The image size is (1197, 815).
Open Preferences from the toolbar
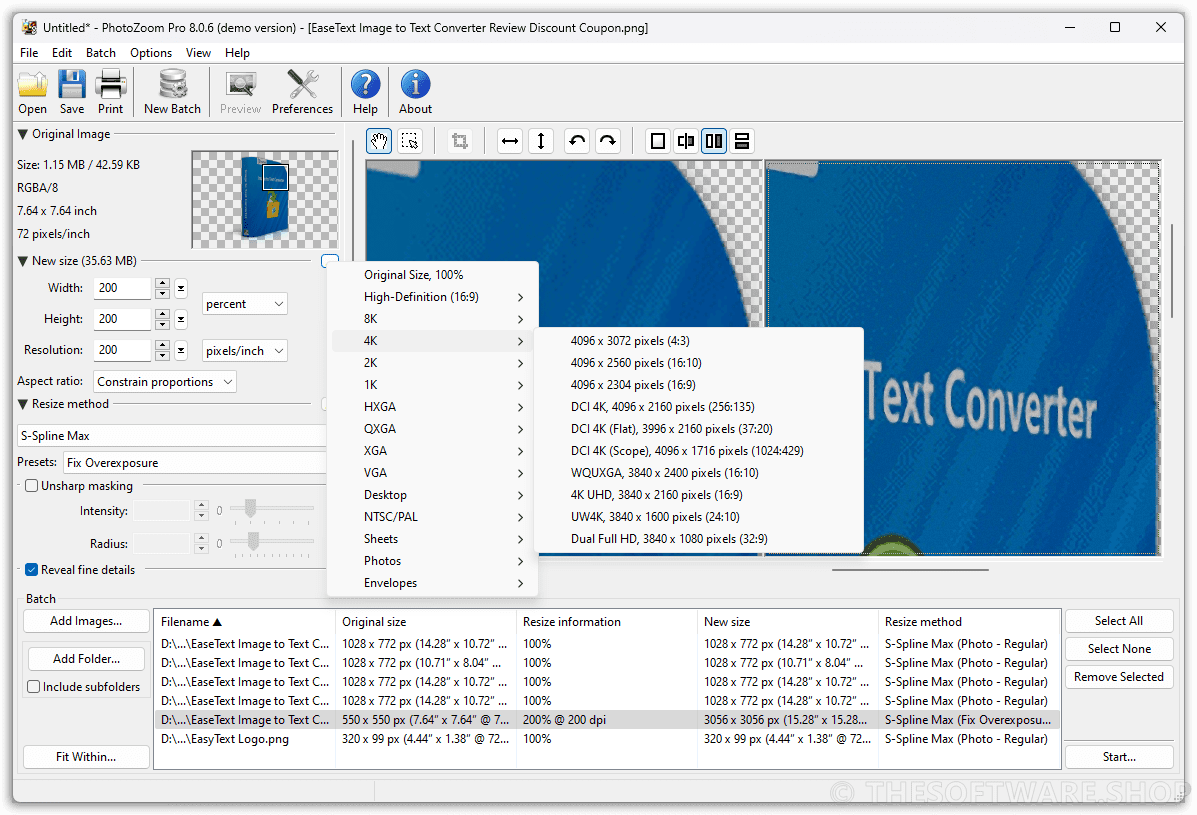(x=302, y=92)
